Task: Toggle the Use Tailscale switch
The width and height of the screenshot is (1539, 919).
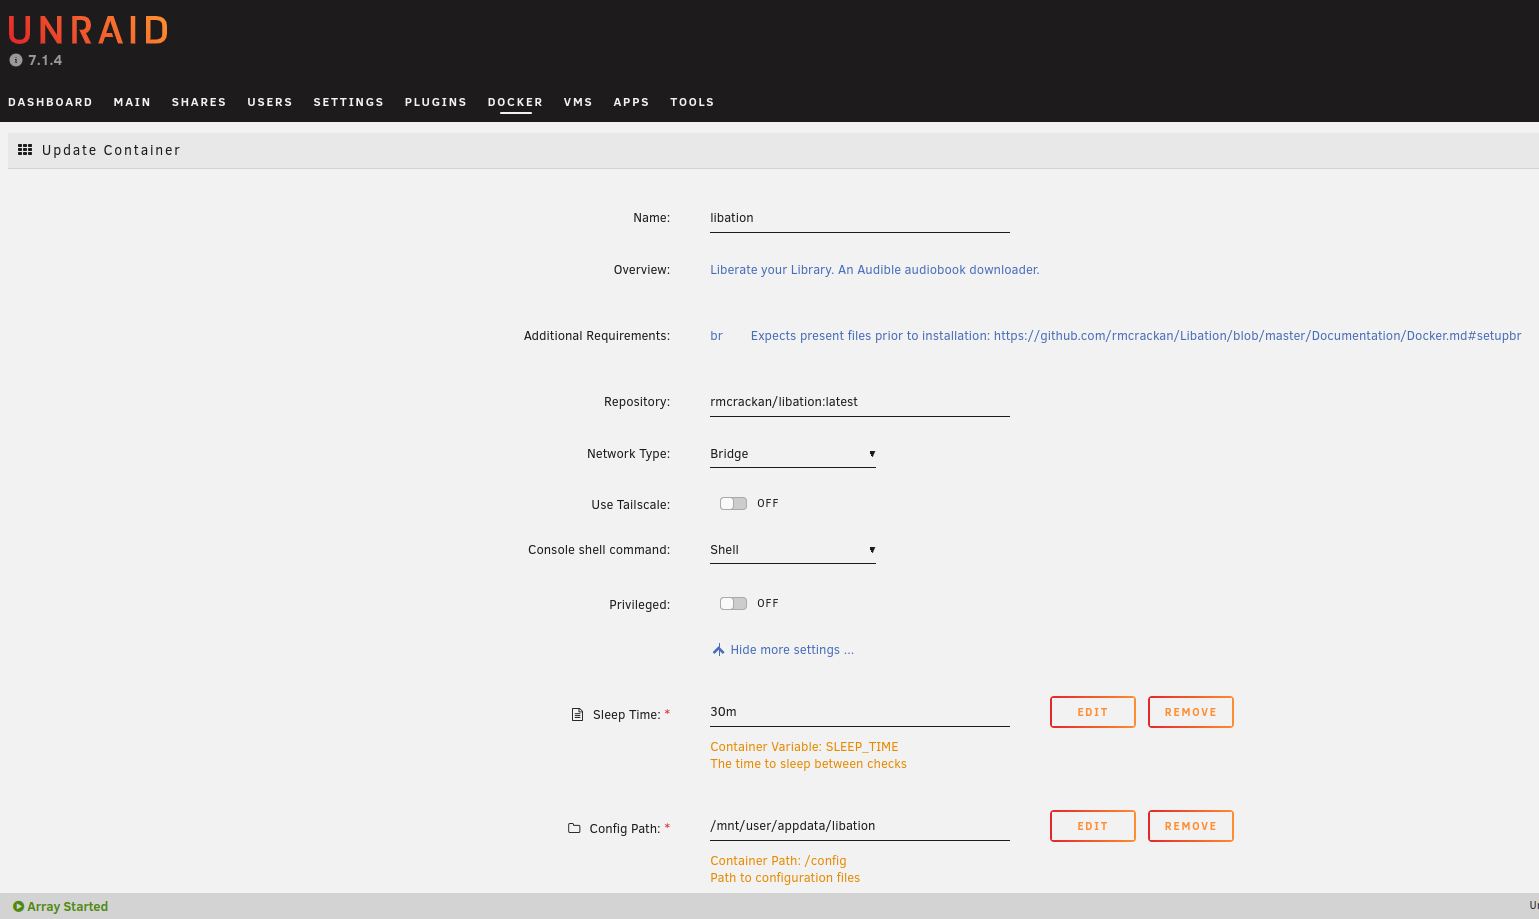Action: (733, 504)
